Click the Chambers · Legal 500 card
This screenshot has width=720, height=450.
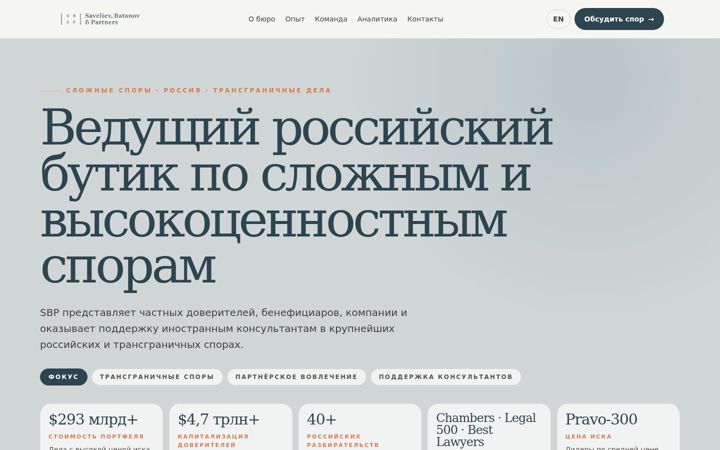click(x=489, y=427)
